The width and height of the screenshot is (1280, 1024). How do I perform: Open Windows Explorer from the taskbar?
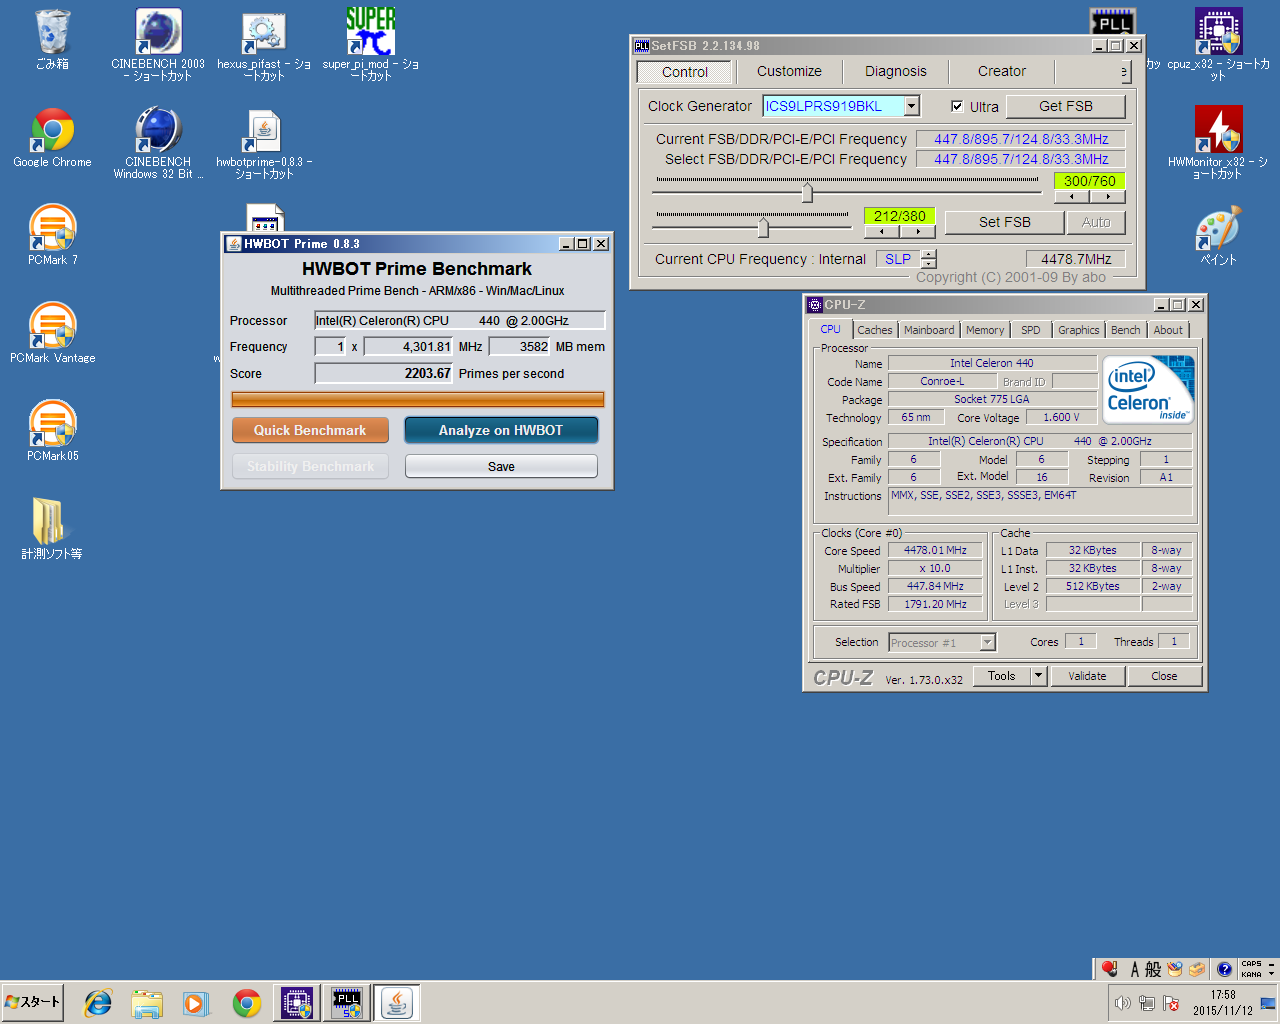pyautogui.click(x=147, y=1003)
